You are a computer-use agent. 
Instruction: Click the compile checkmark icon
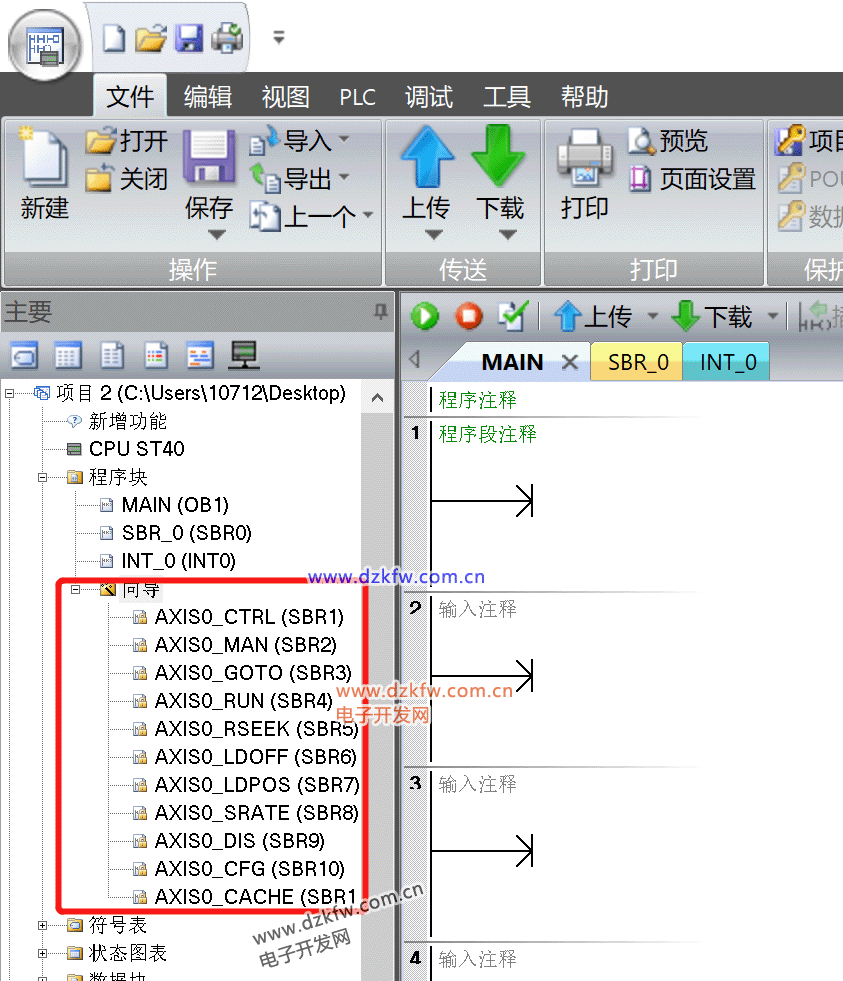[512, 317]
